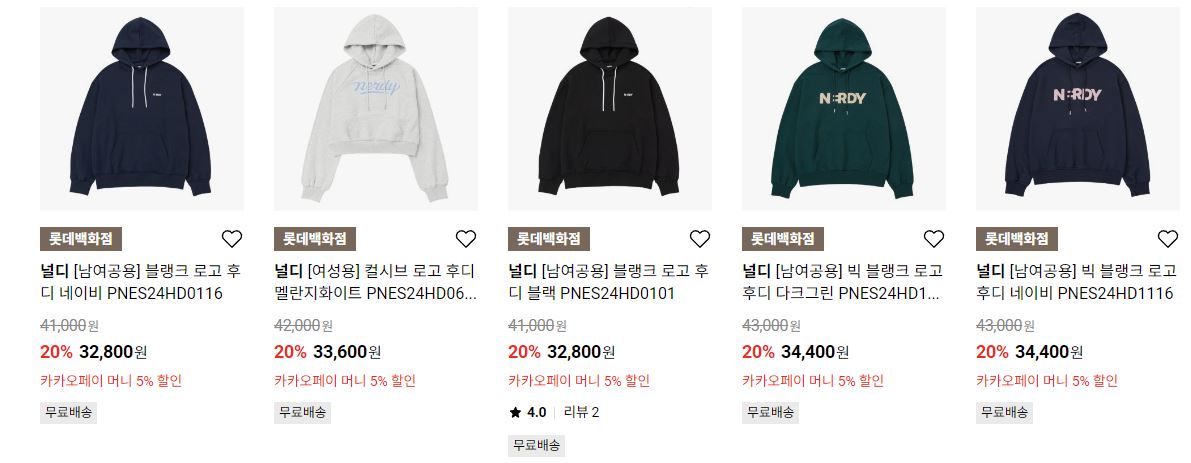Viewport: 1191px width, 463px height.
Task: Click 롯데백화점 badge on dark green hoodie
Action: (x=783, y=239)
